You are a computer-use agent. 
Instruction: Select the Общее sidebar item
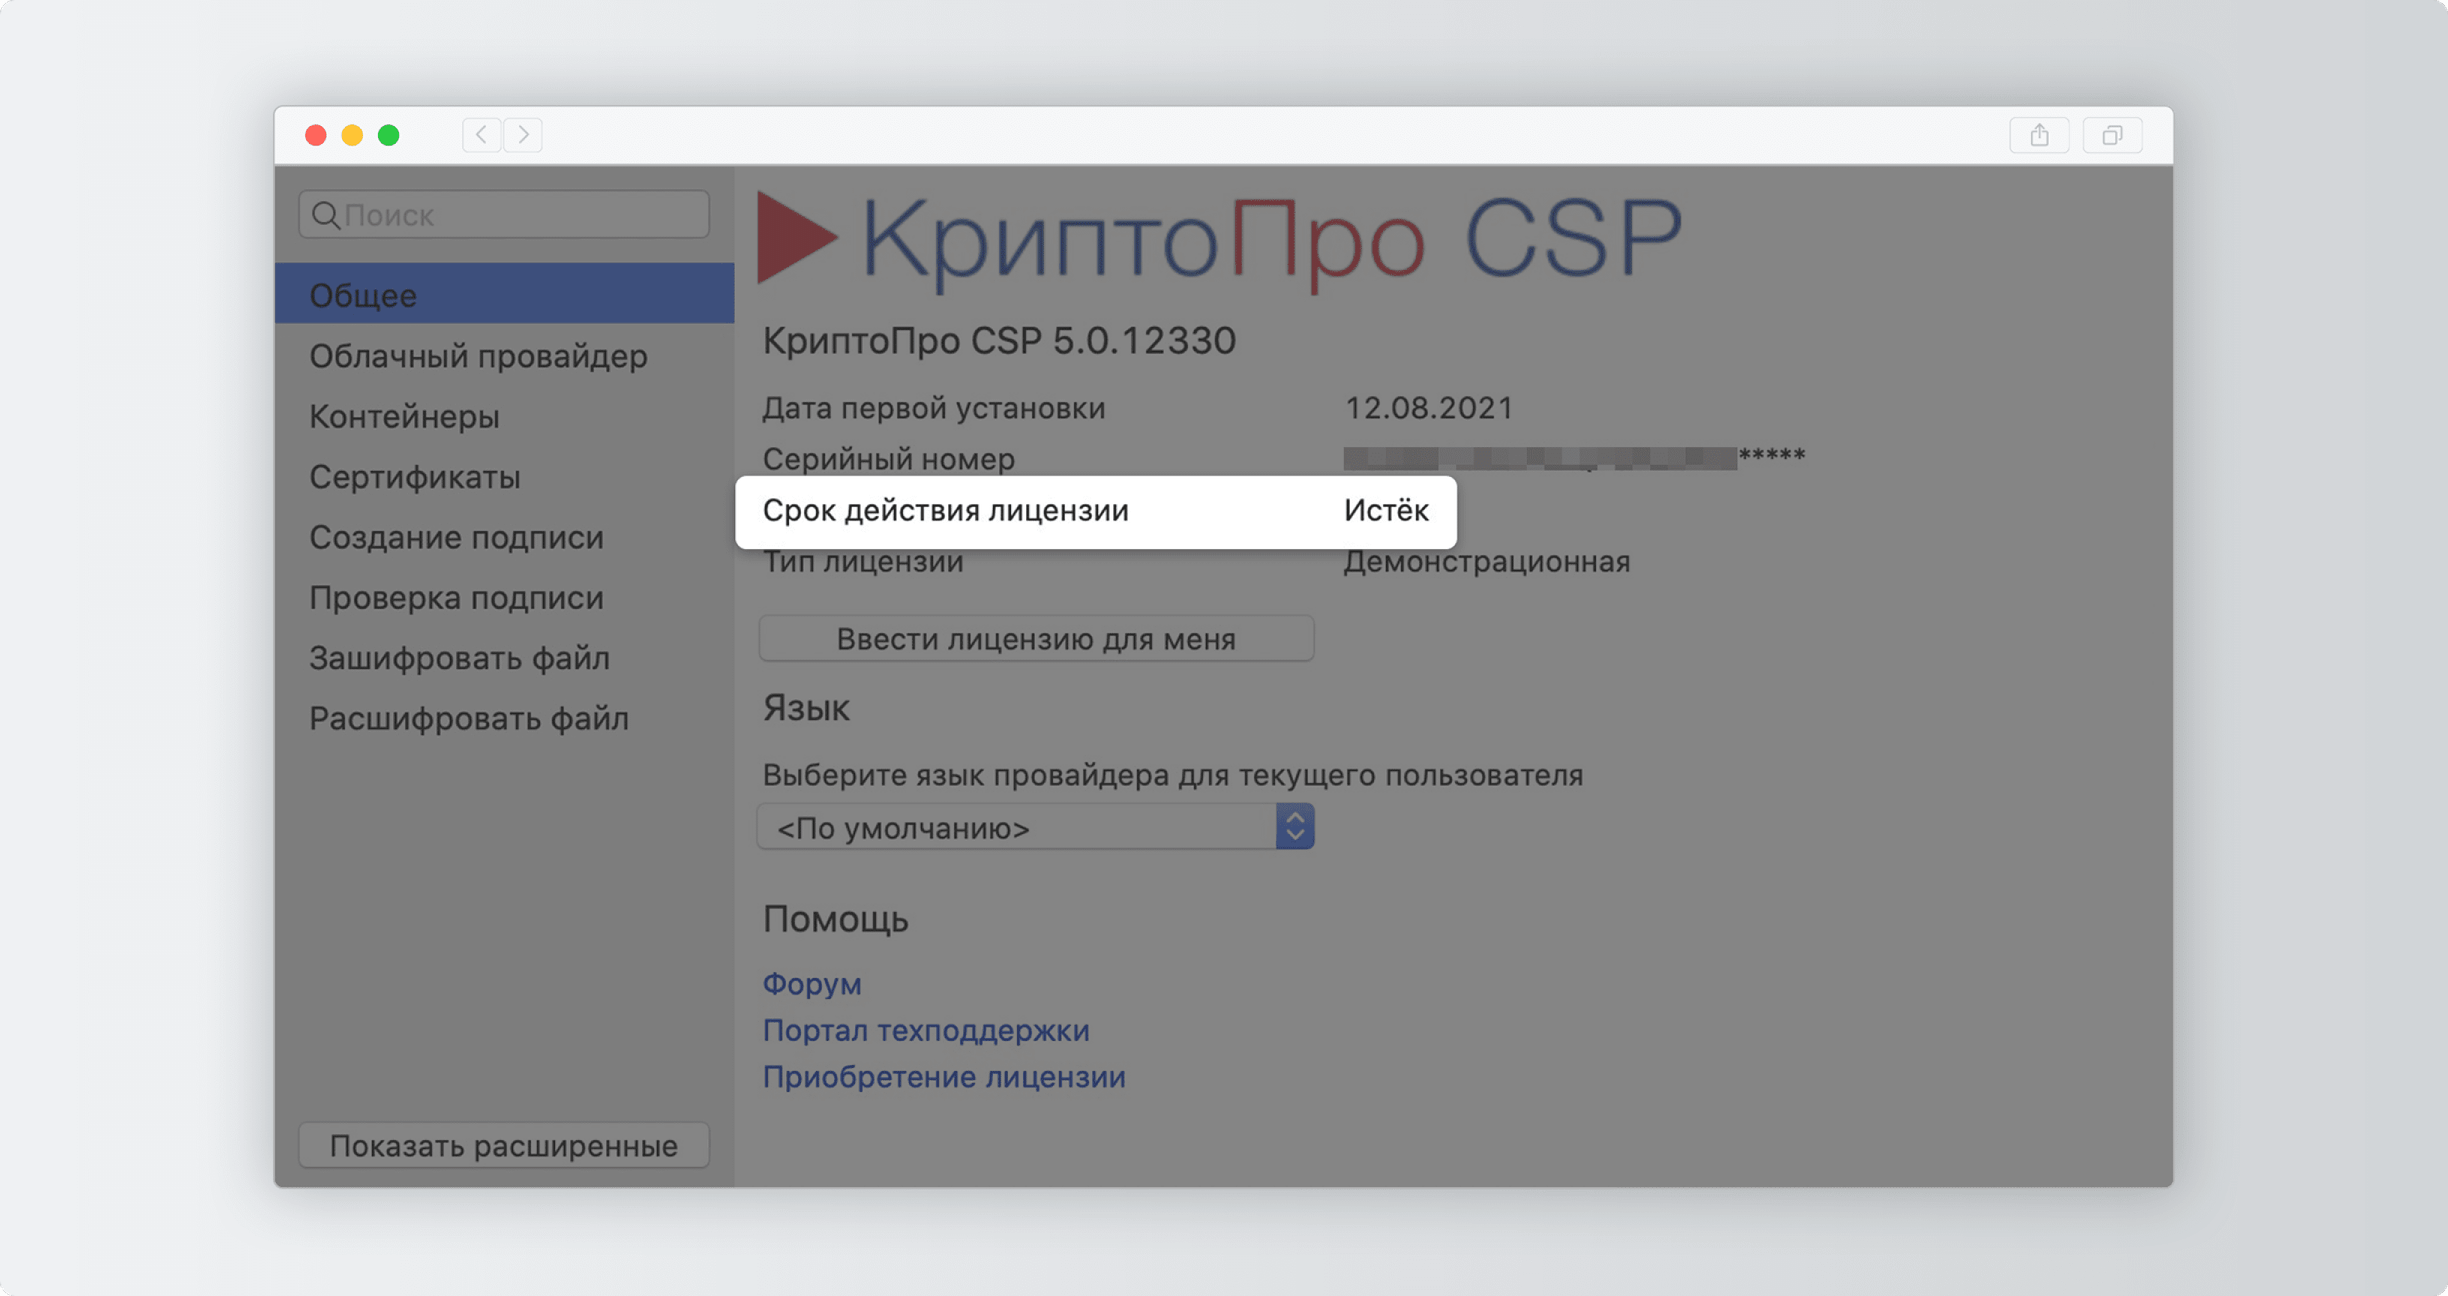[x=504, y=294]
